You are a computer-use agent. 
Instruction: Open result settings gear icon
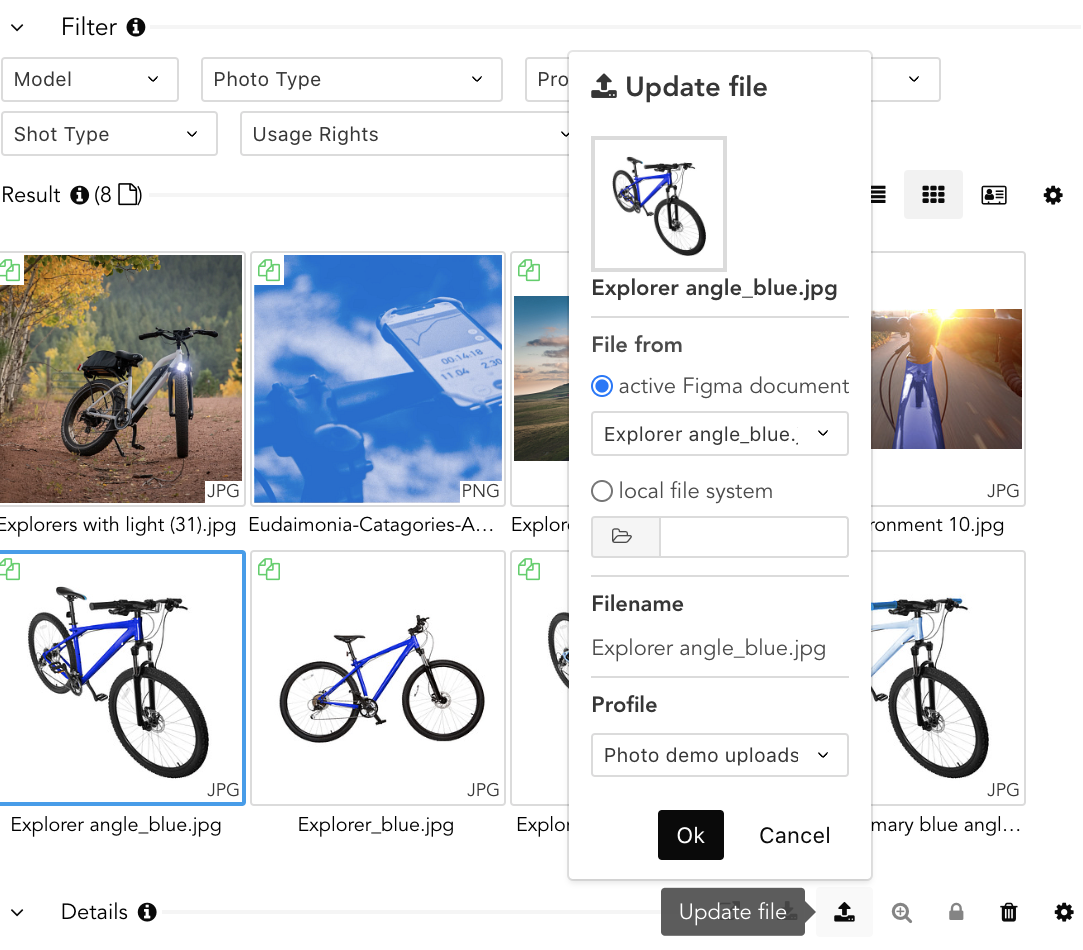1053,195
